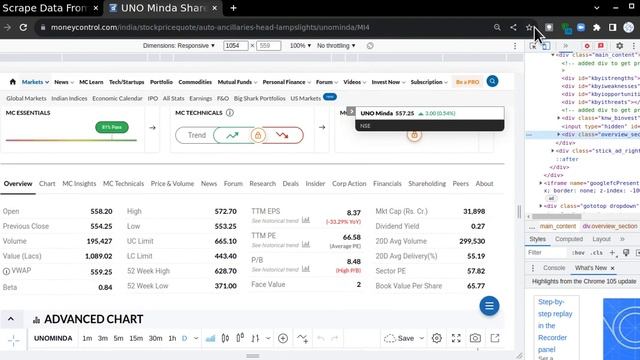
Task: Click the zoom magnifier icon in the address bar
Action: (x=497, y=27)
